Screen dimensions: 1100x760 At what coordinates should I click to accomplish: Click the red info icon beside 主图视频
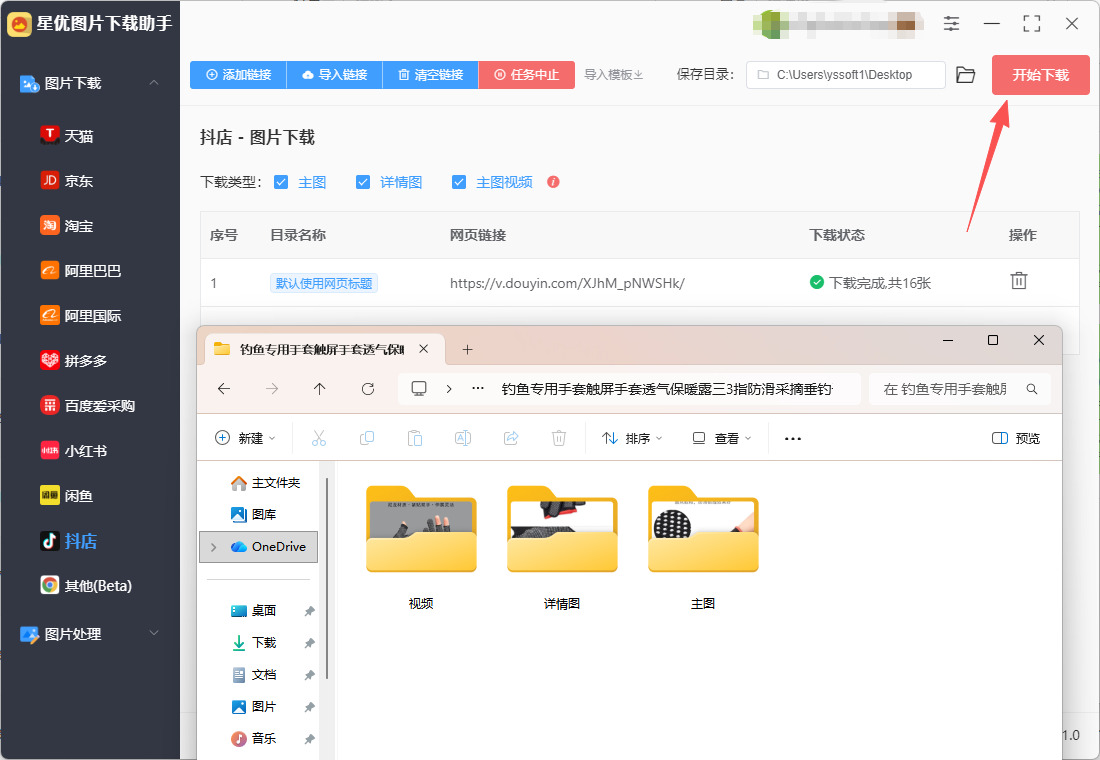pos(553,182)
